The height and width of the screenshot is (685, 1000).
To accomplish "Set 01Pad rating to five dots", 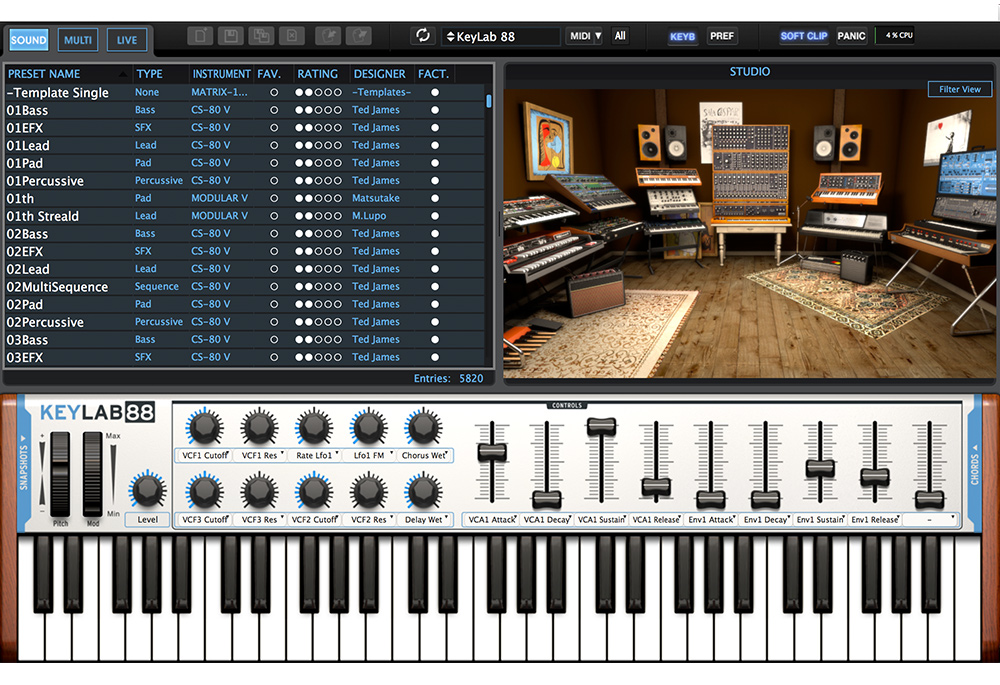I will 337,163.
